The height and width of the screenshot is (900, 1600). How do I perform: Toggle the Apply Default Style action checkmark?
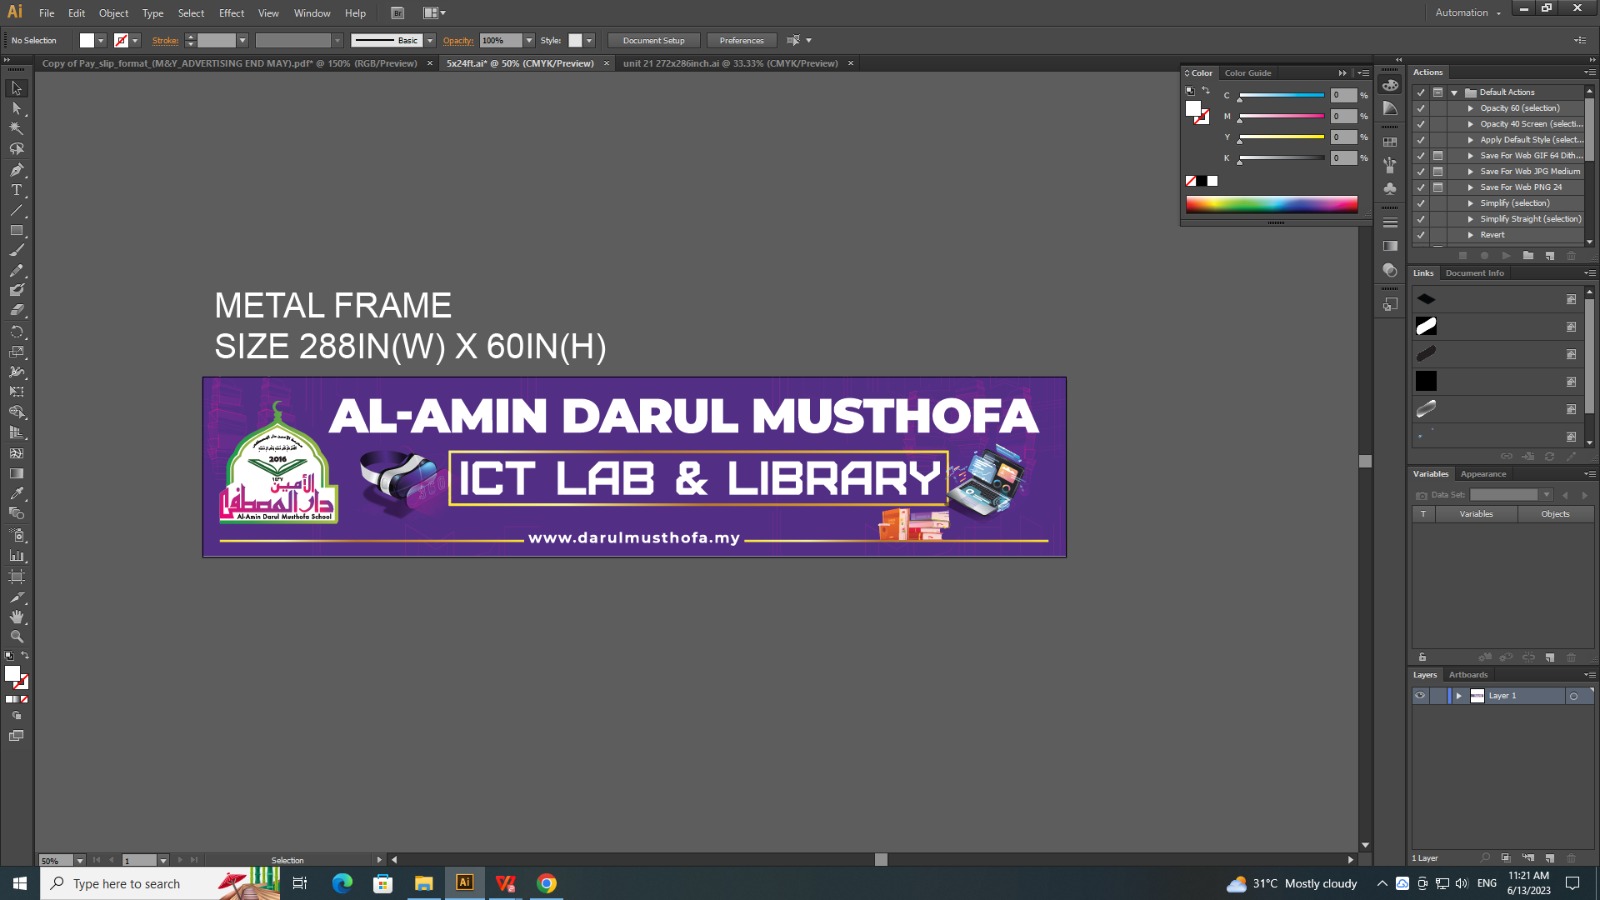pyautogui.click(x=1421, y=140)
